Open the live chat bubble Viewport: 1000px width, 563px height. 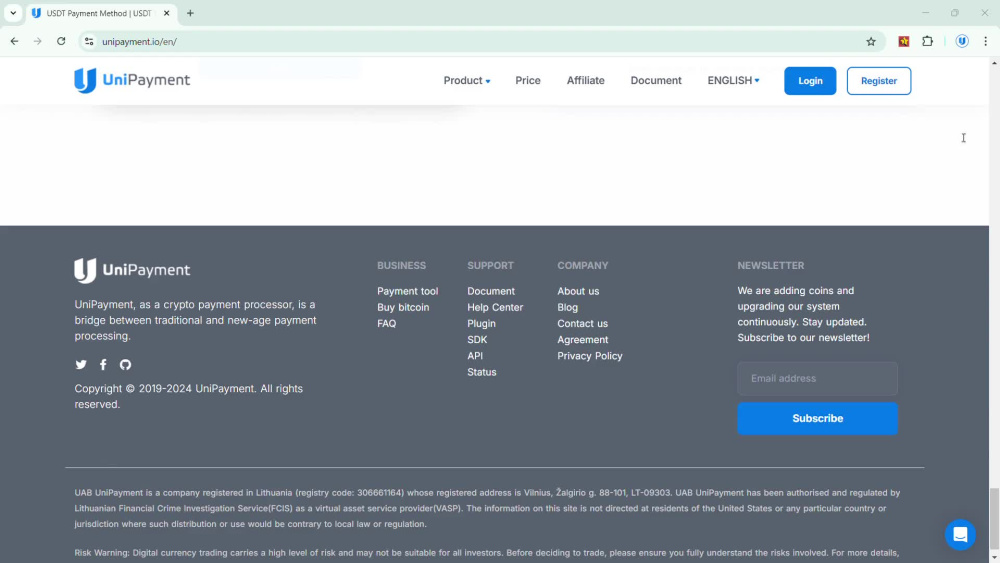[960, 534]
